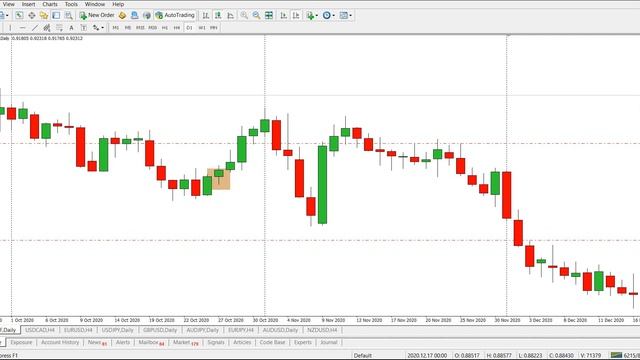Open the News terminal tab
This screenshot has height=360, width=640.
[97, 342]
